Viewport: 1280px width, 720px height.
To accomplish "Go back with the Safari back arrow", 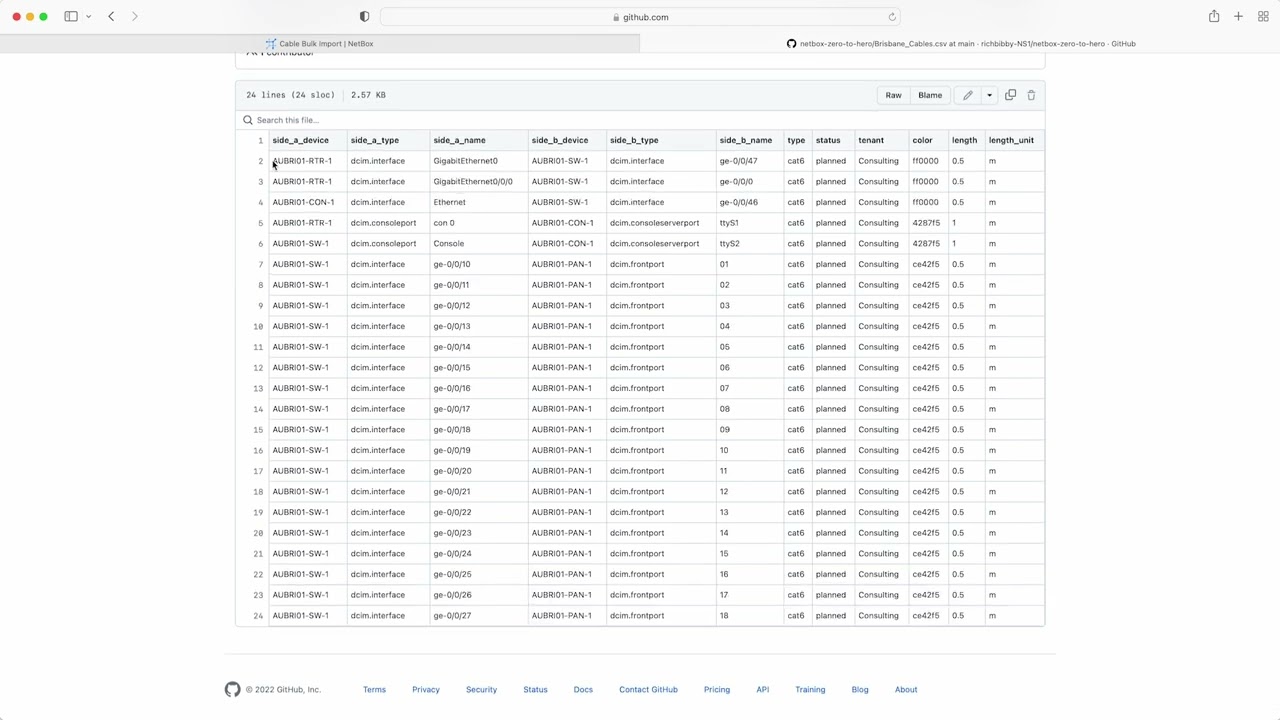I will (111, 17).
